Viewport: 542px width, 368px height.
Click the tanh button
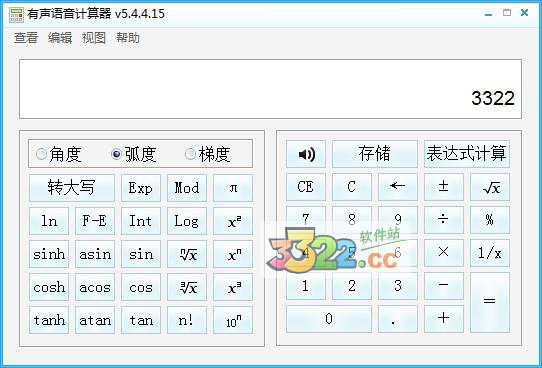coord(49,320)
